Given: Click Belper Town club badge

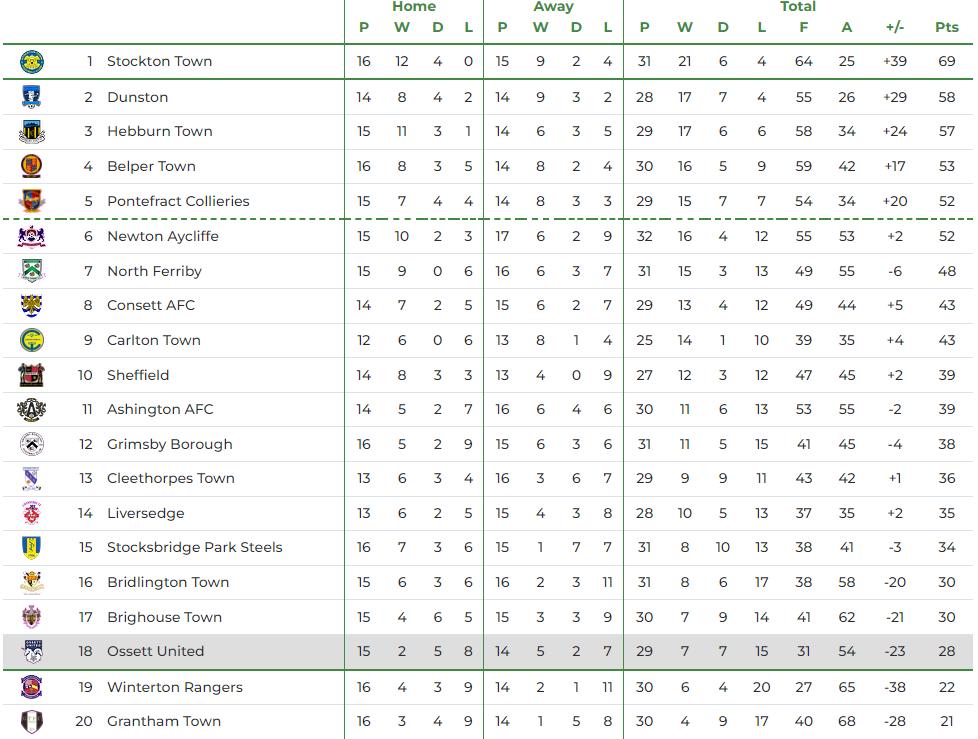Looking at the screenshot, I should 32,166.
